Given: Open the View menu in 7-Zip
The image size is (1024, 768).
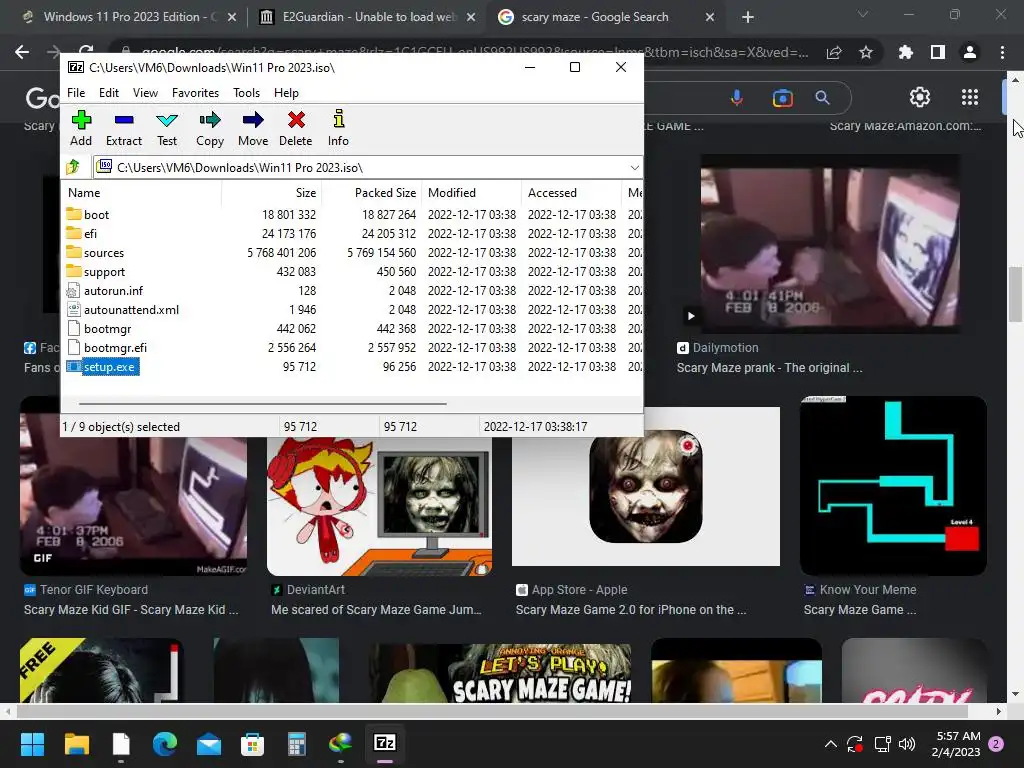Looking at the screenshot, I should [x=145, y=93].
